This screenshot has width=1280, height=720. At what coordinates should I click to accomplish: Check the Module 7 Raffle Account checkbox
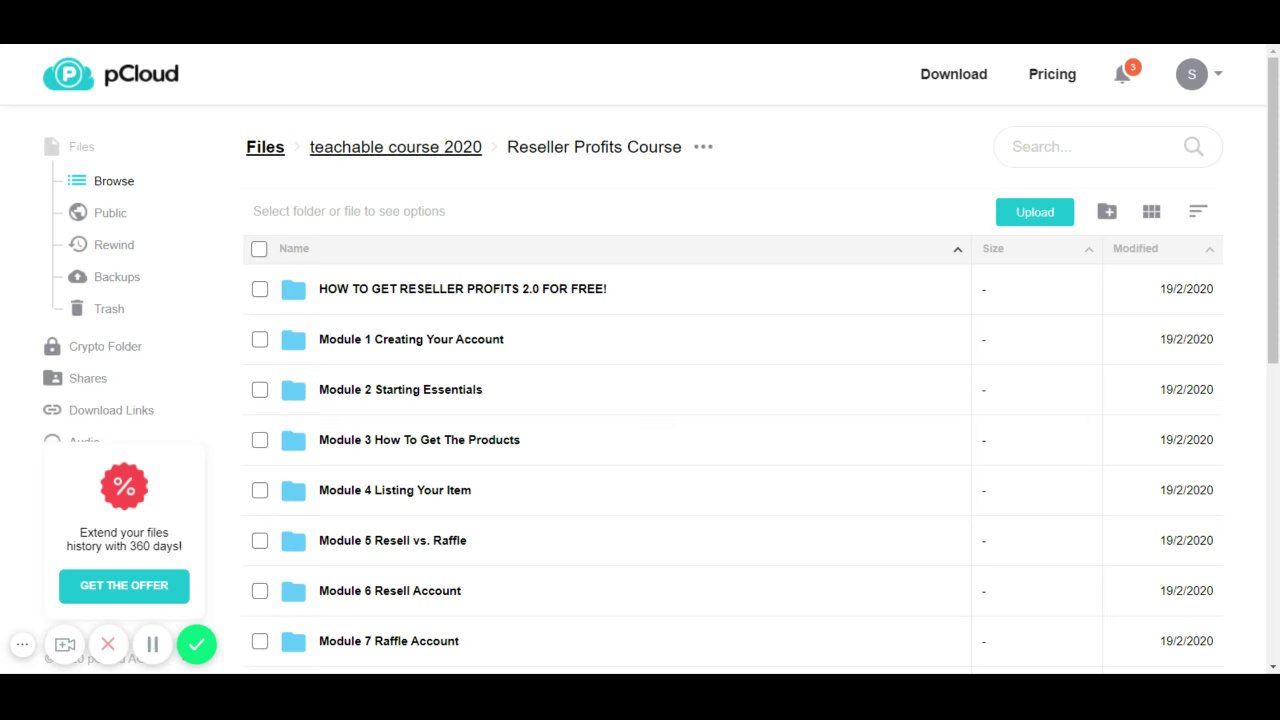point(260,641)
